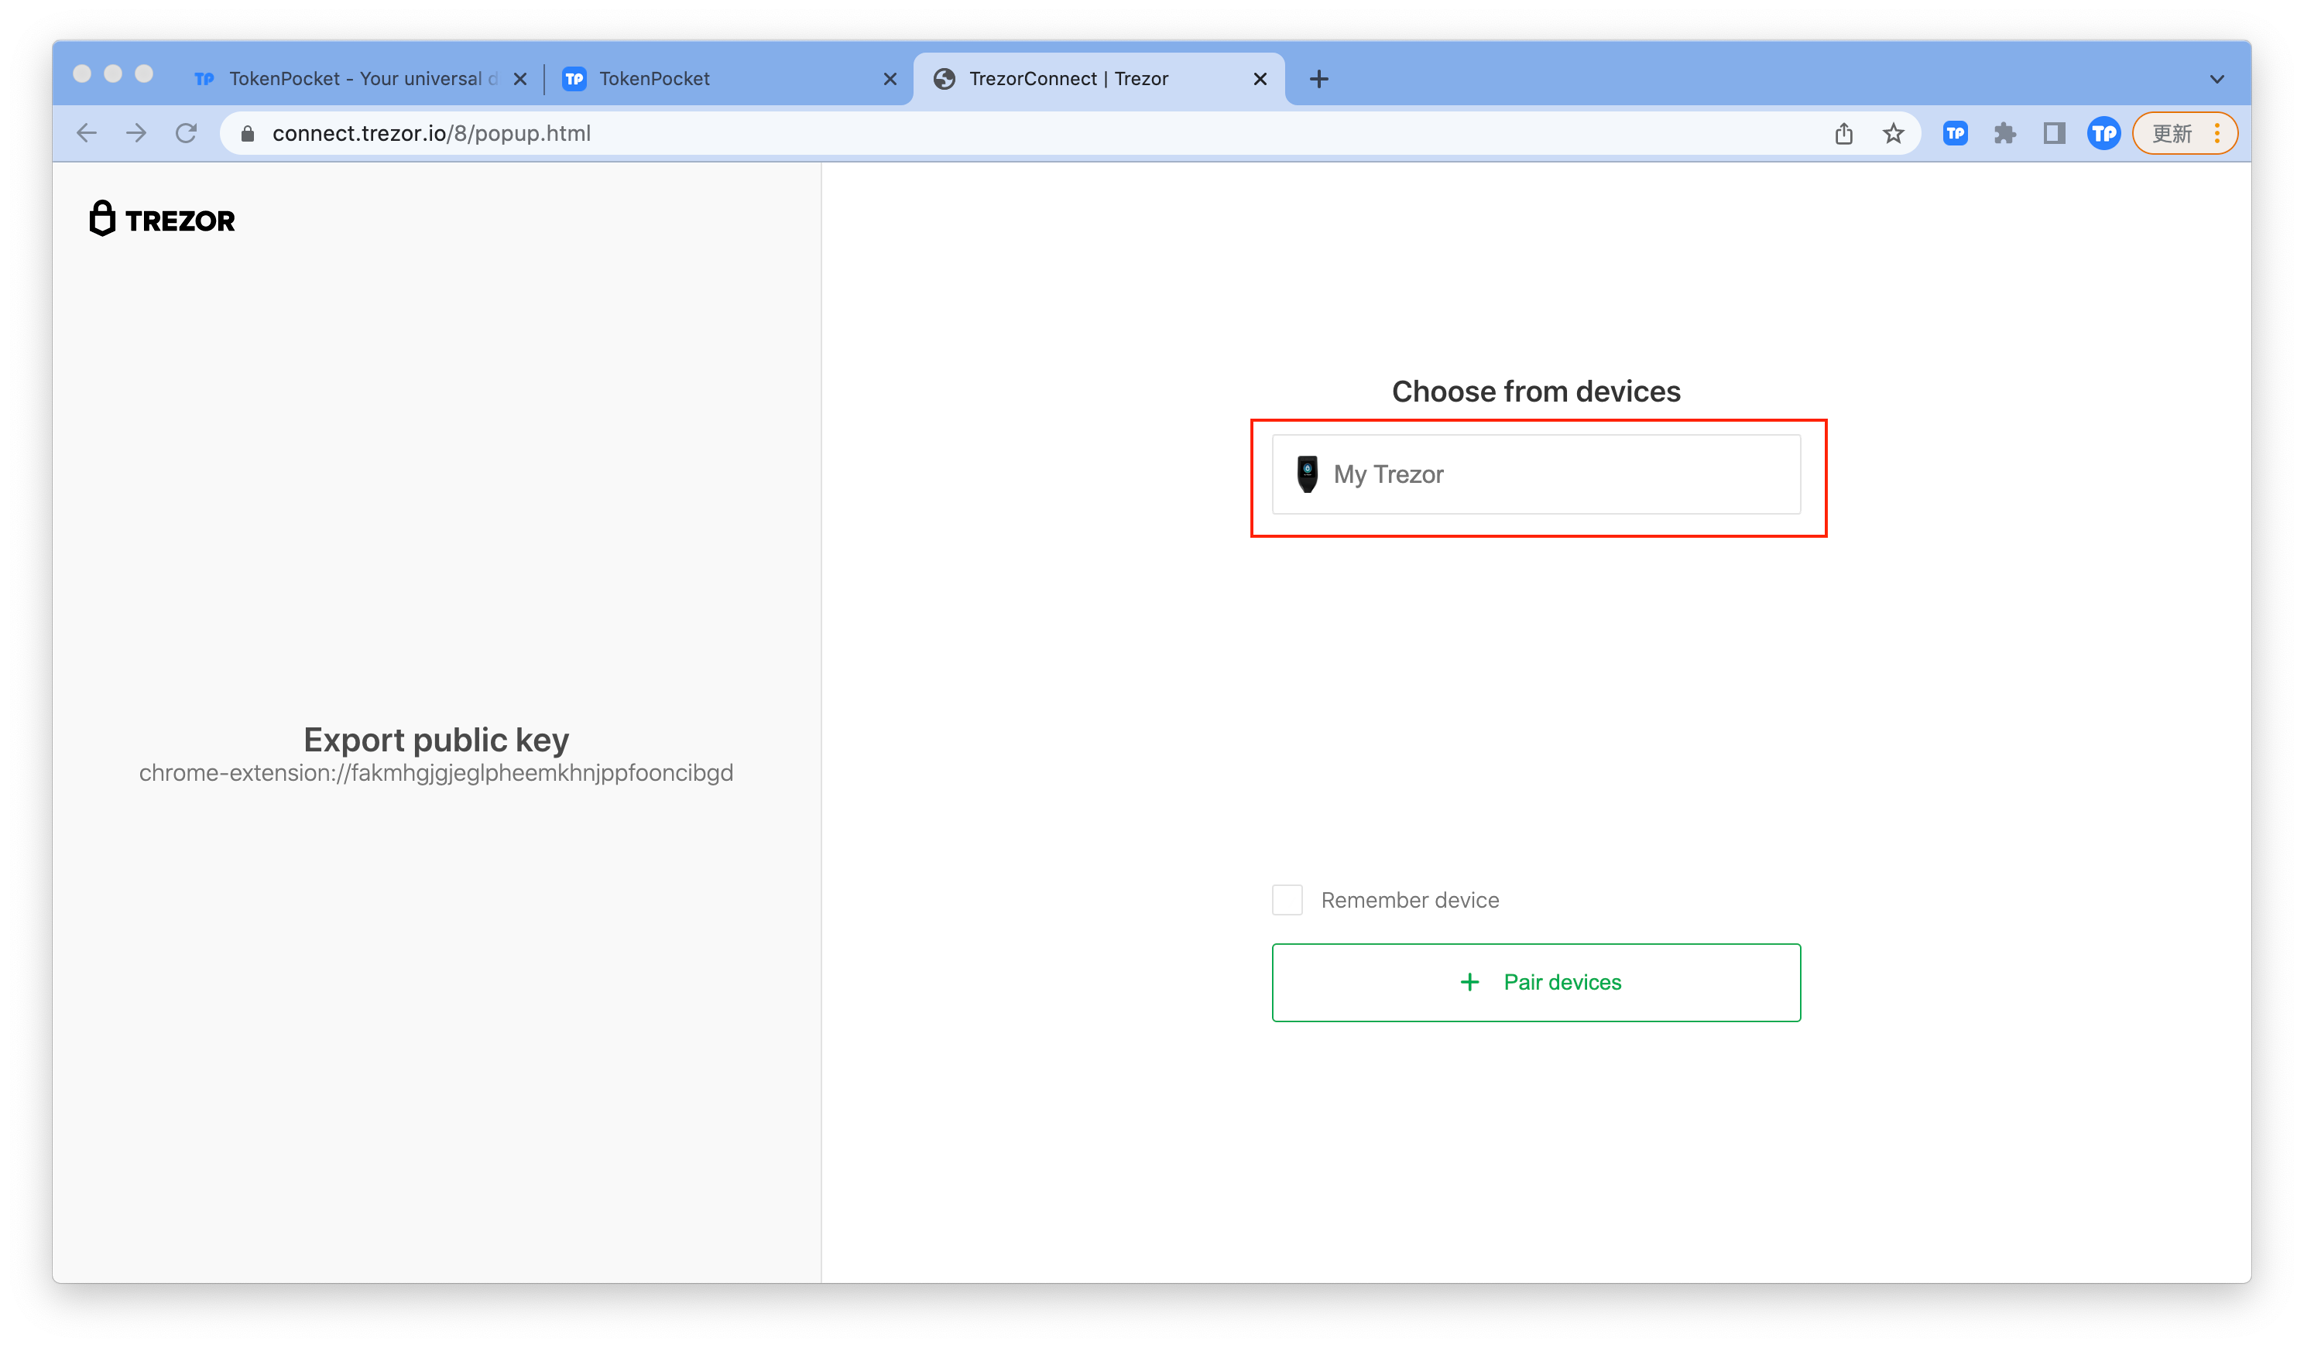The height and width of the screenshot is (1348, 2304).
Task: Click the share page icon
Action: coord(1843,133)
